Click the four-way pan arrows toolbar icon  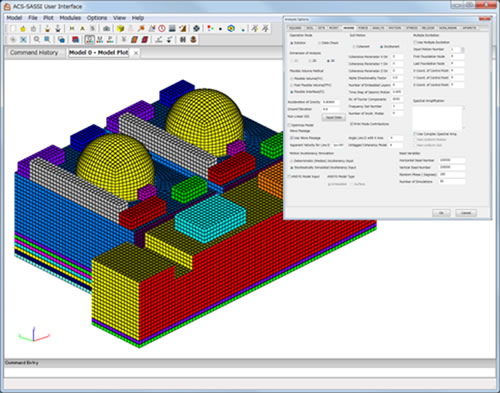[x=197, y=29]
